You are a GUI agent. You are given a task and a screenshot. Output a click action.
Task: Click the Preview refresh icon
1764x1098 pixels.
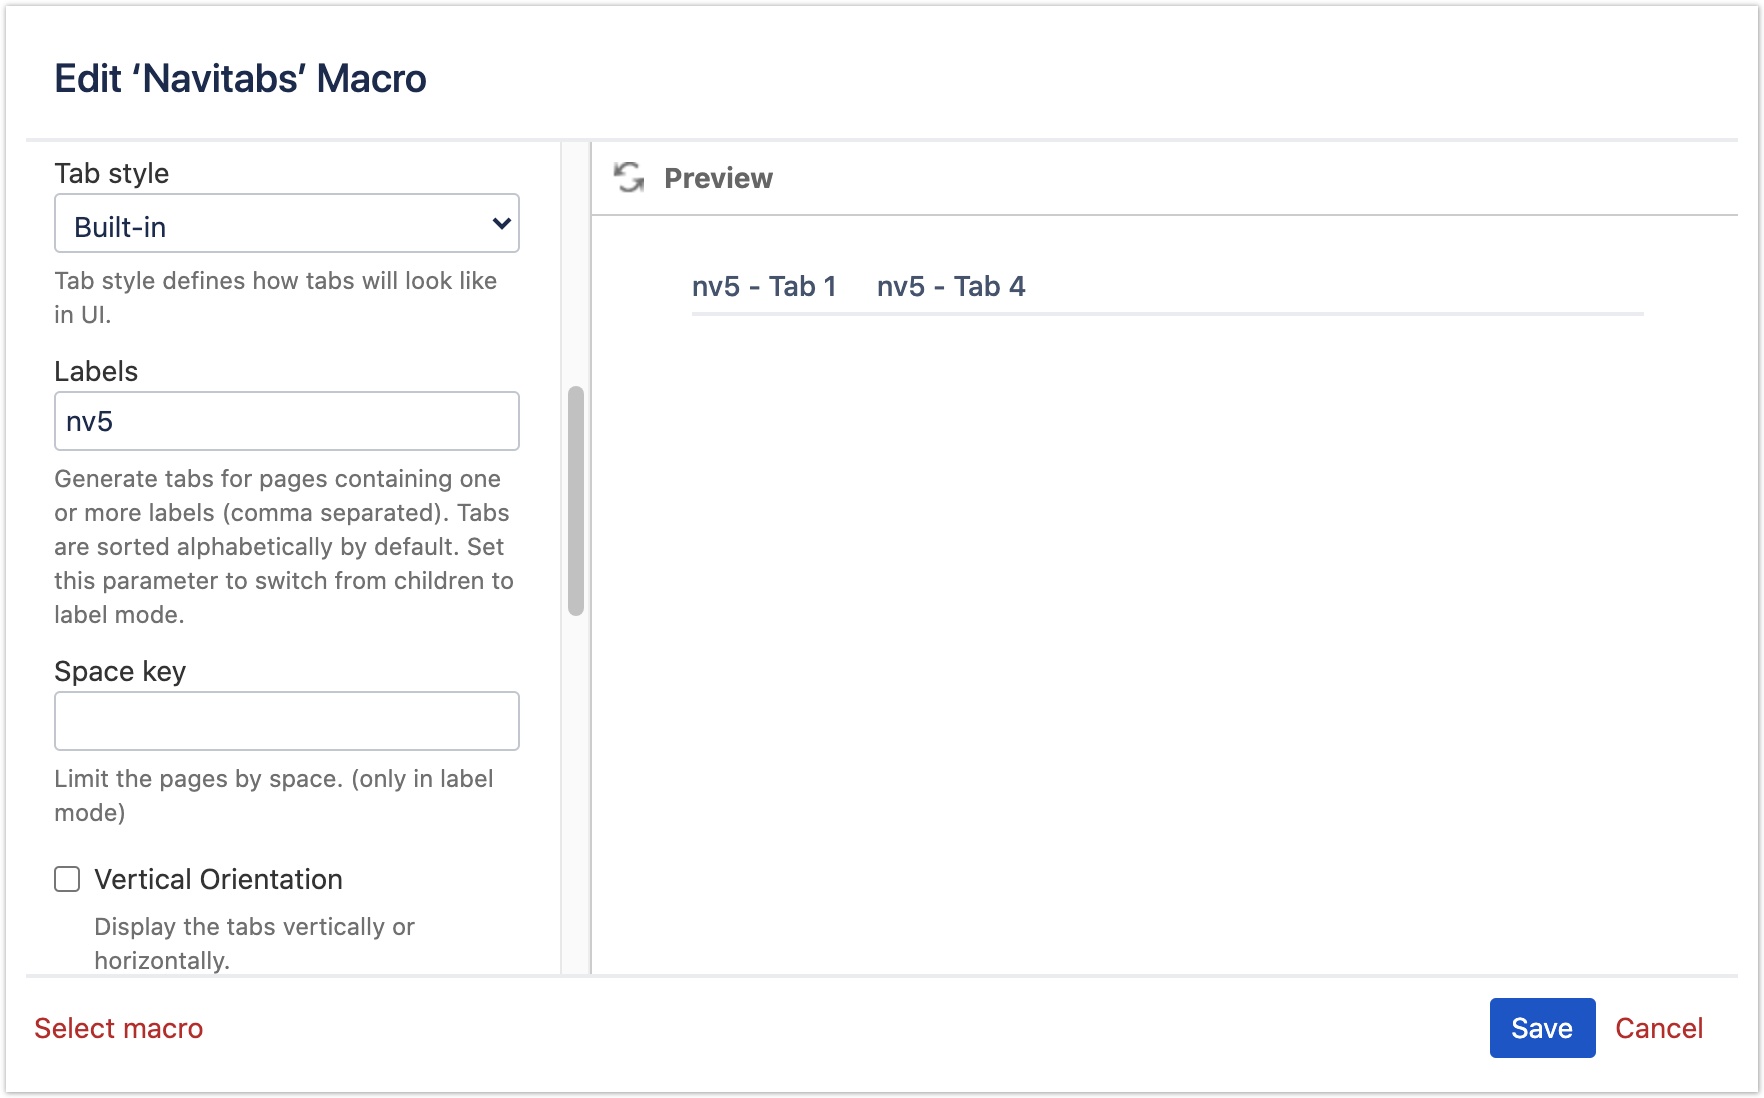click(x=629, y=178)
